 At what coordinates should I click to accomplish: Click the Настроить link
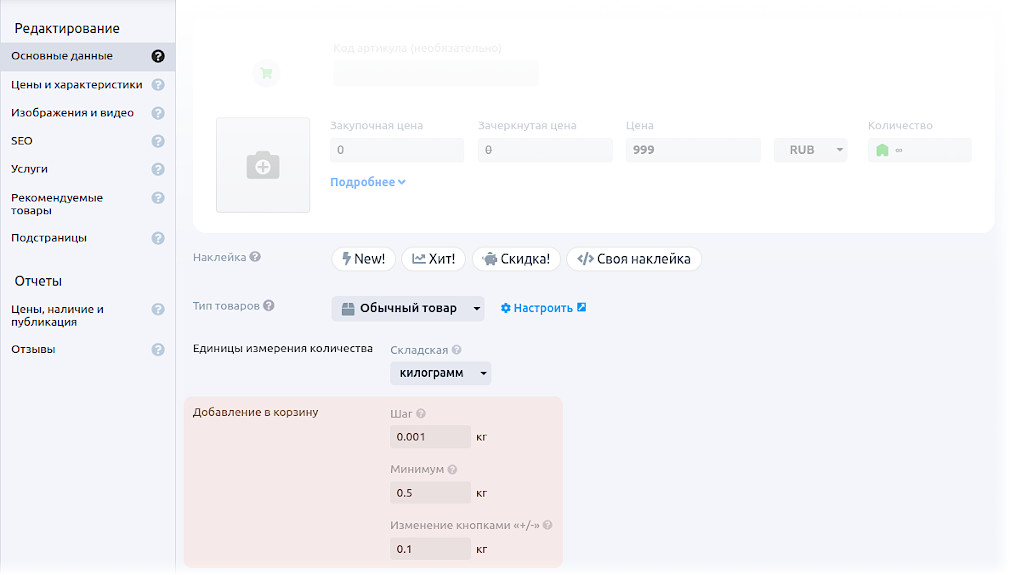(x=543, y=308)
